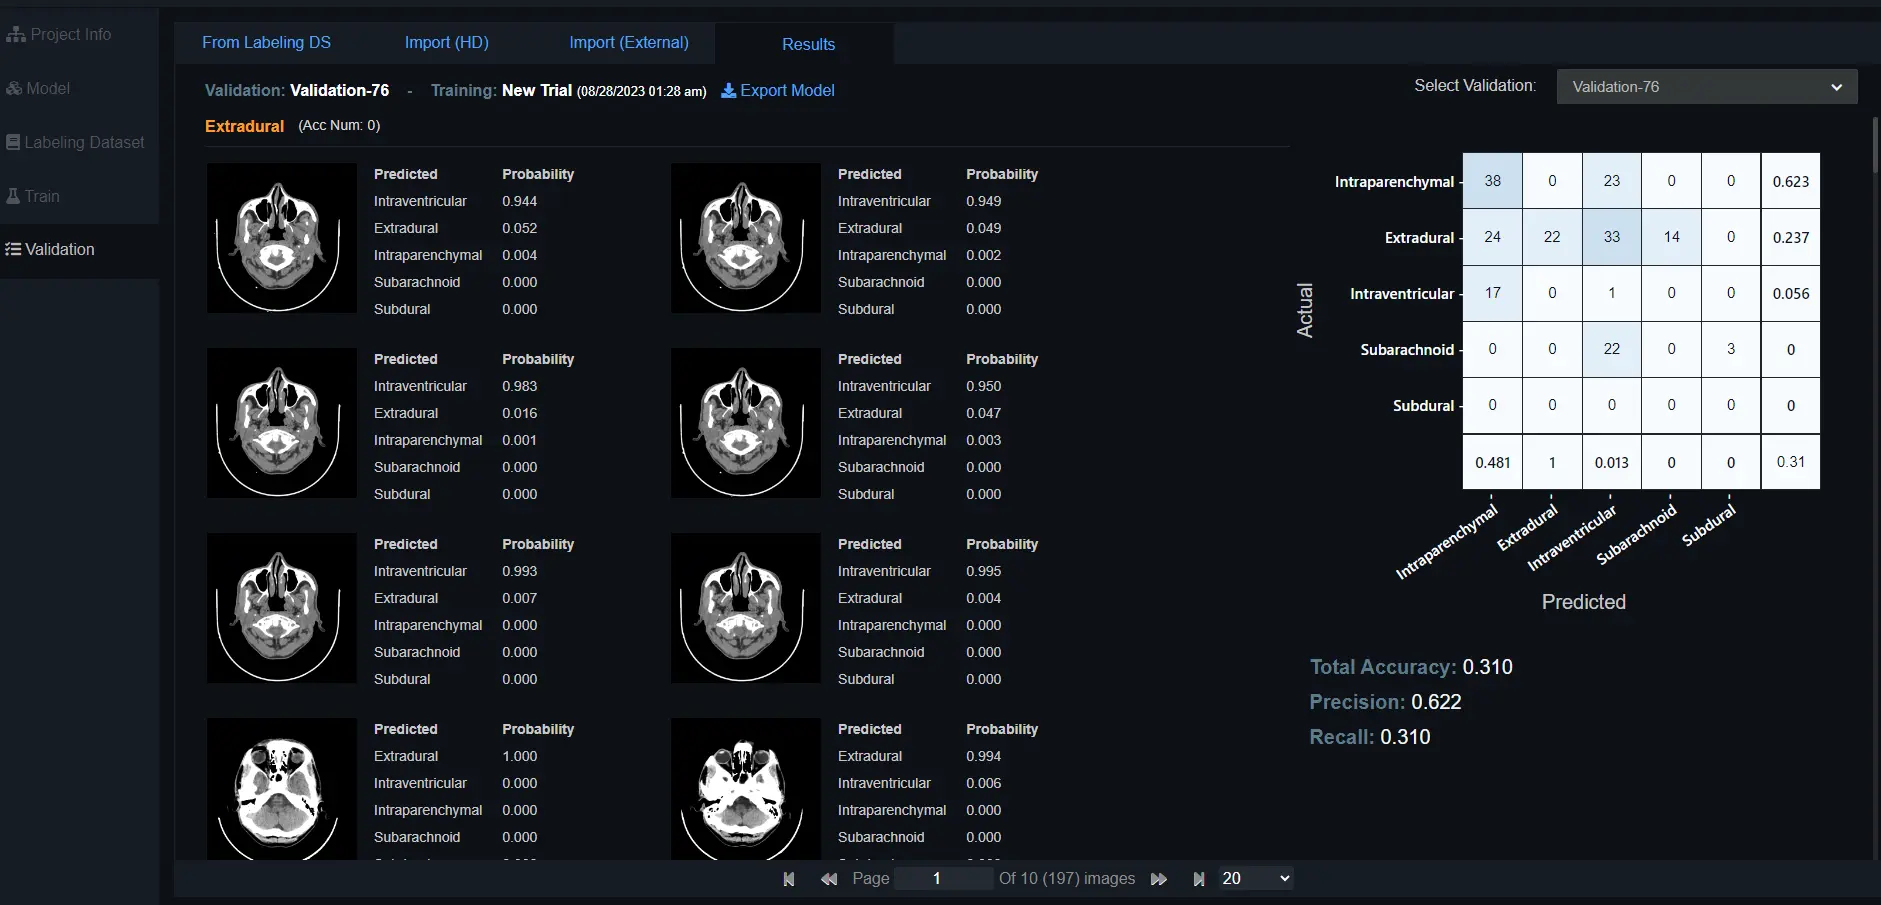Open CT thumbnail with probability 0.995
This screenshot has height=905, width=1881.
(746, 608)
